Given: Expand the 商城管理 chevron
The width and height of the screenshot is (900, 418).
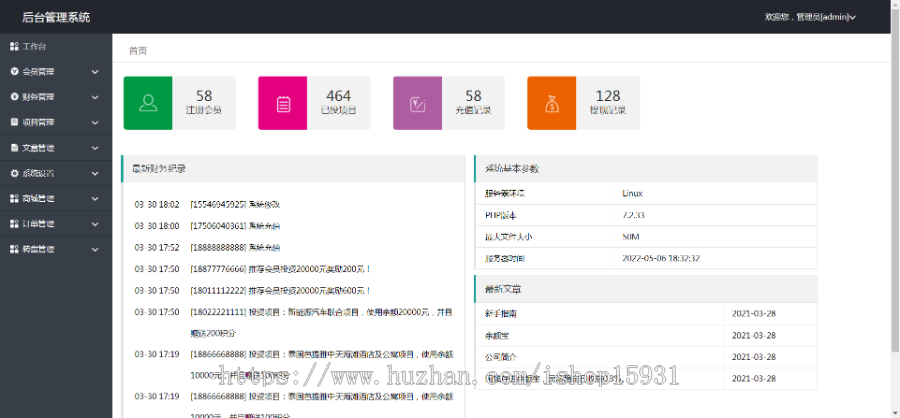Looking at the screenshot, I should (x=95, y=199).
